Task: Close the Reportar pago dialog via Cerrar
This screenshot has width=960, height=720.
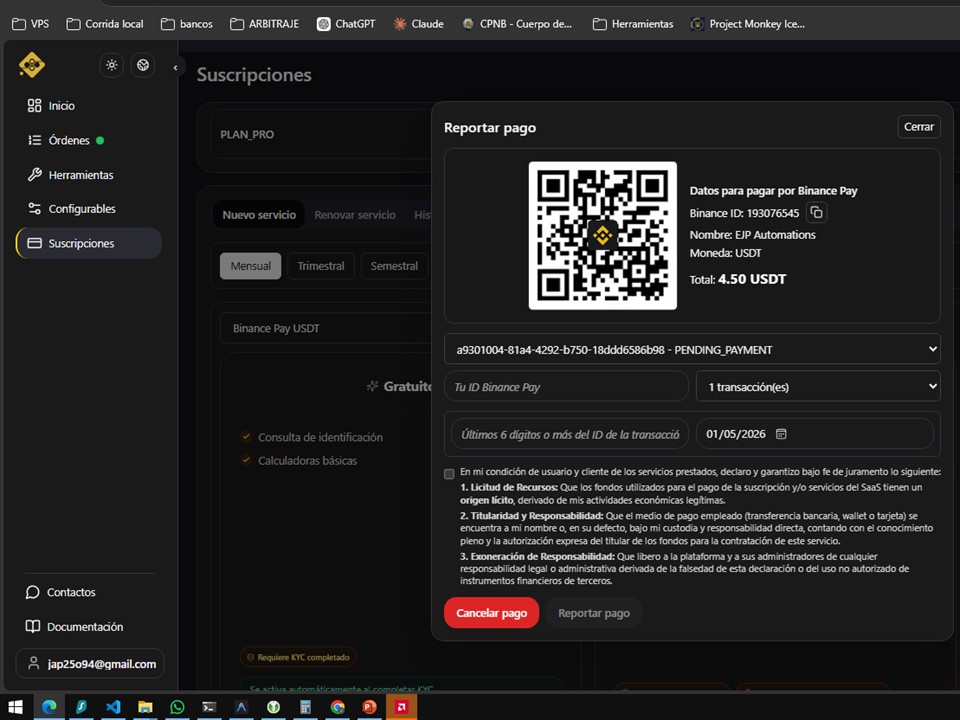Action: (918, 127)
